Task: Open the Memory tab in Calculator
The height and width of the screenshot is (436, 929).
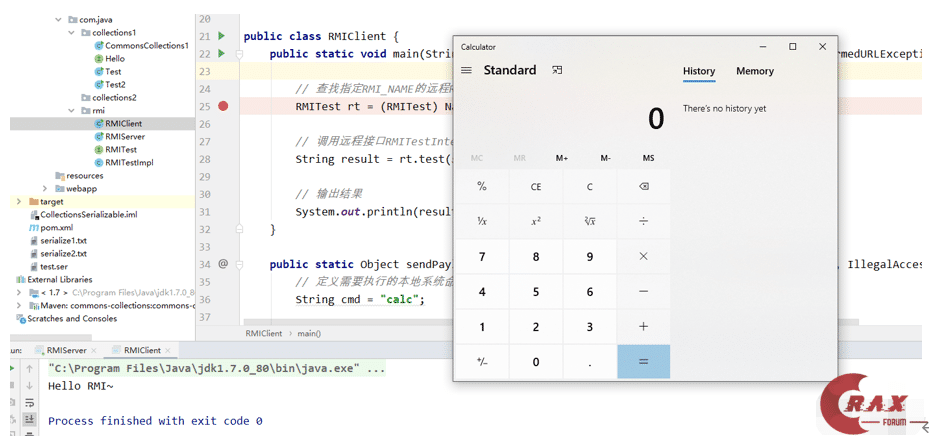Action: point(755,71)
